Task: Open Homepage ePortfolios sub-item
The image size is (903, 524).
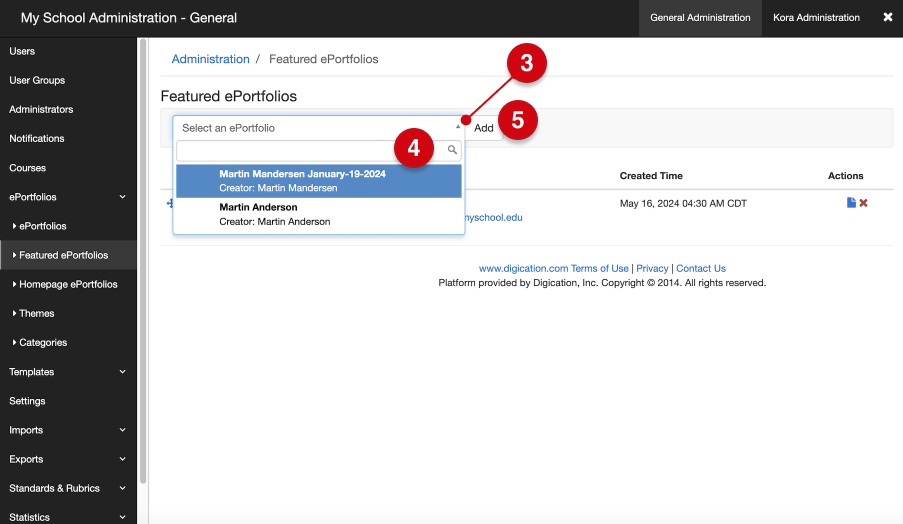Action: 68,284
